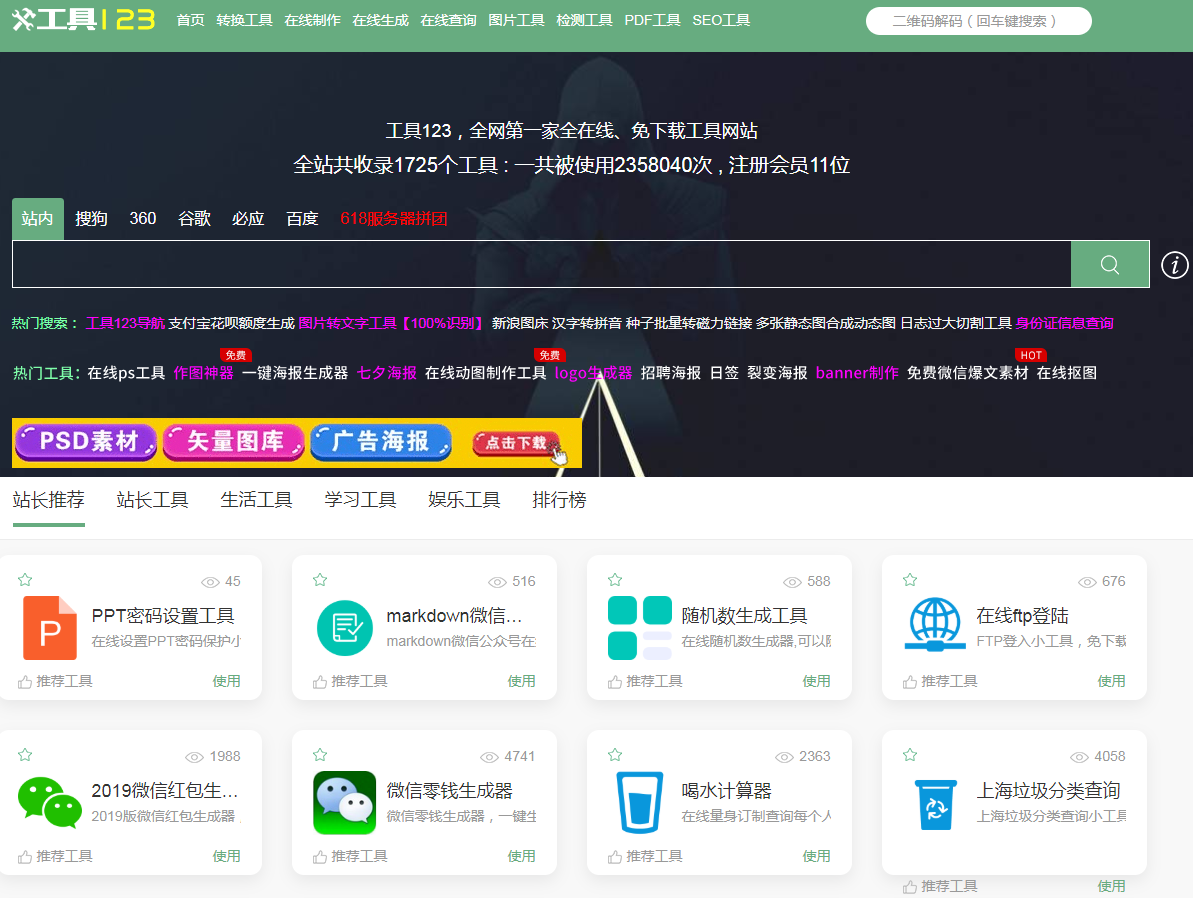
Task: Select the 随机数生成工具 dice icon
Action: pyautogui.click(x=639, y=627)
